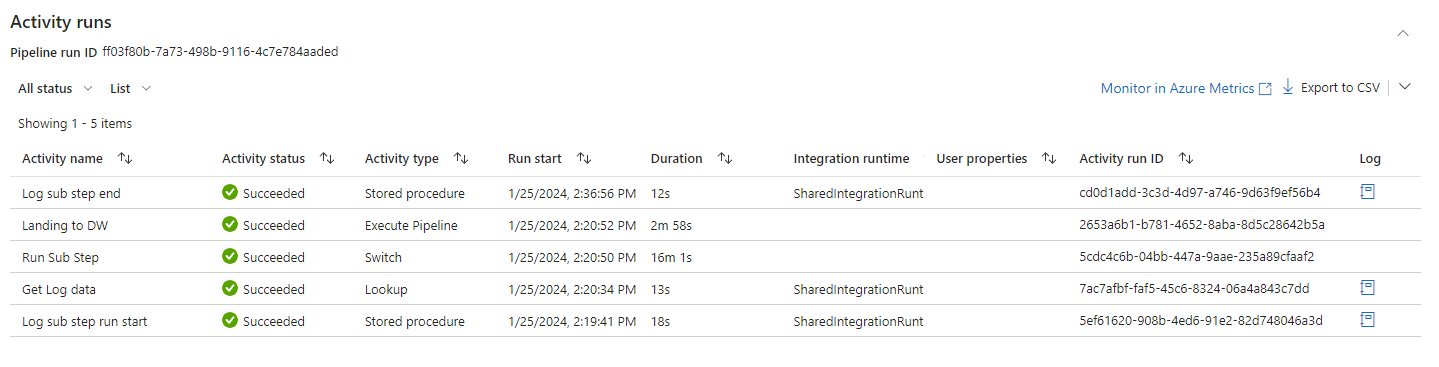Sort by User properties arrows
Viewport: 1439px width, 367px height.
tap(1049, 158)
